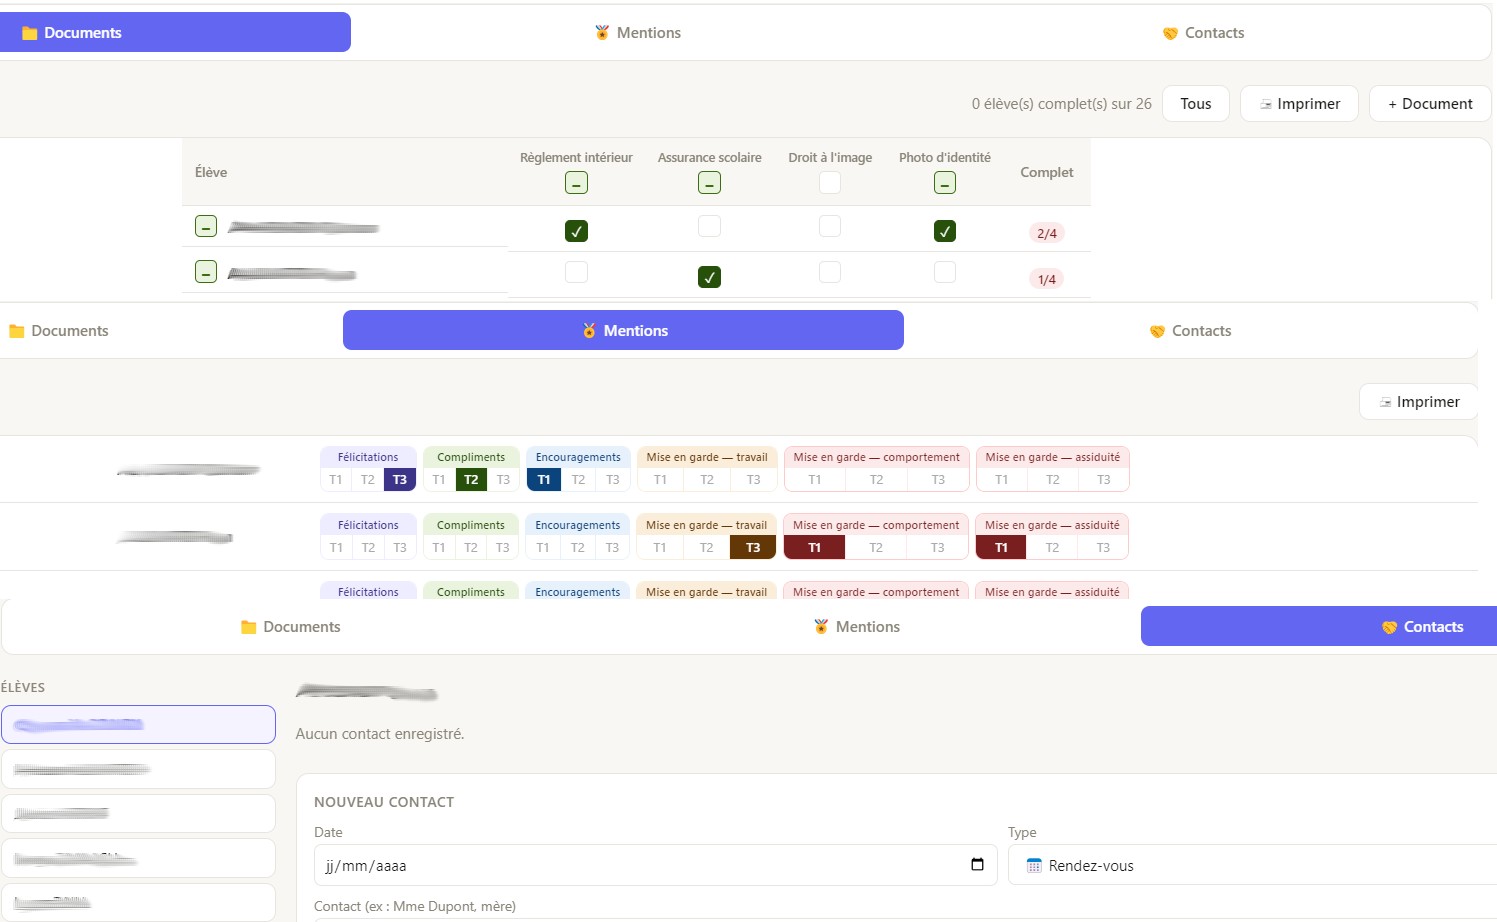The image size is (1497, 922).
Task: Click the calendar icon beside Rendez-vous
Action: 1034,866
